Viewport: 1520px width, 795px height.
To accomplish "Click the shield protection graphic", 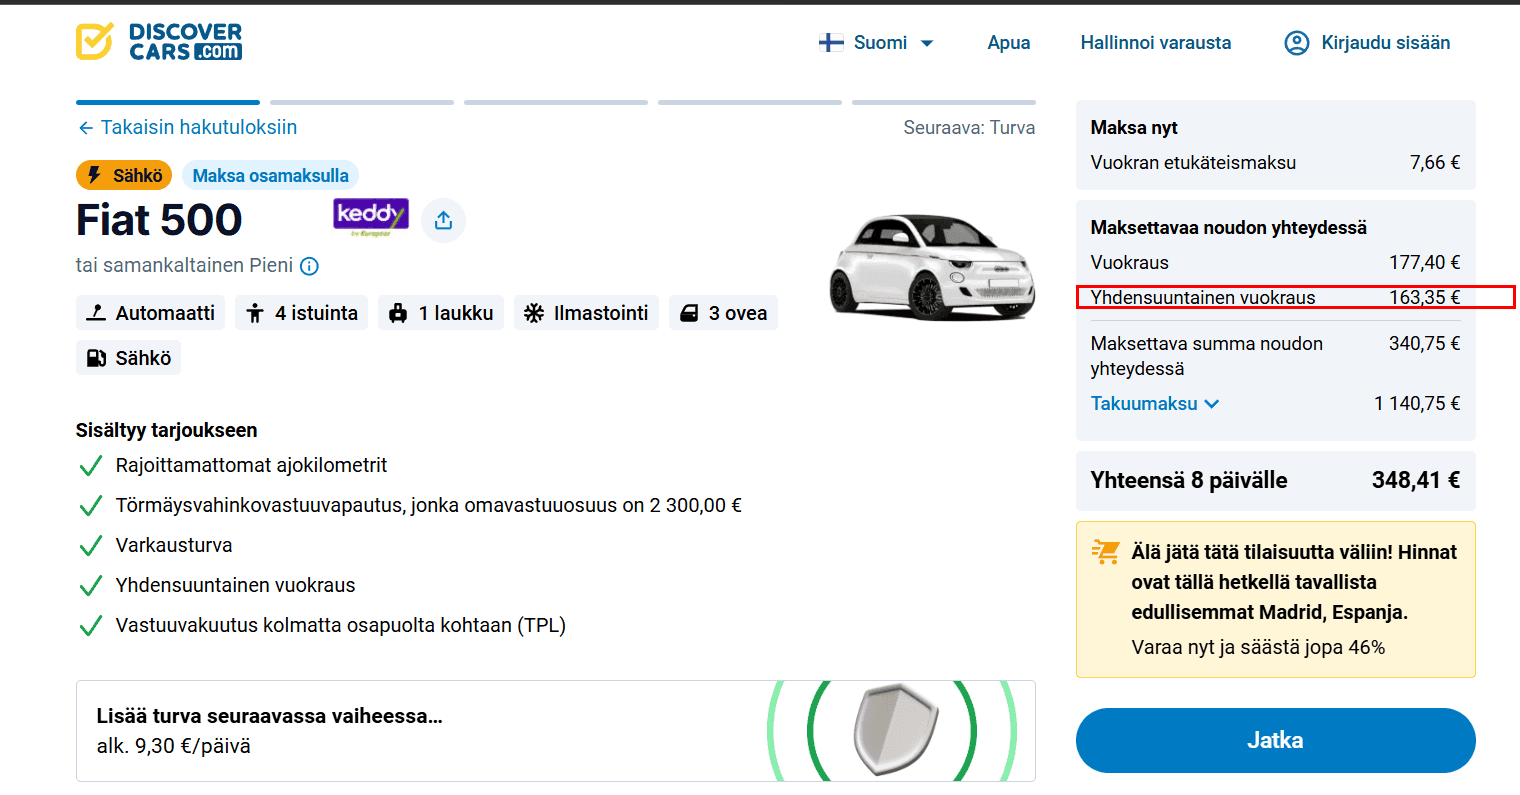I will click(x=896, y=730).
